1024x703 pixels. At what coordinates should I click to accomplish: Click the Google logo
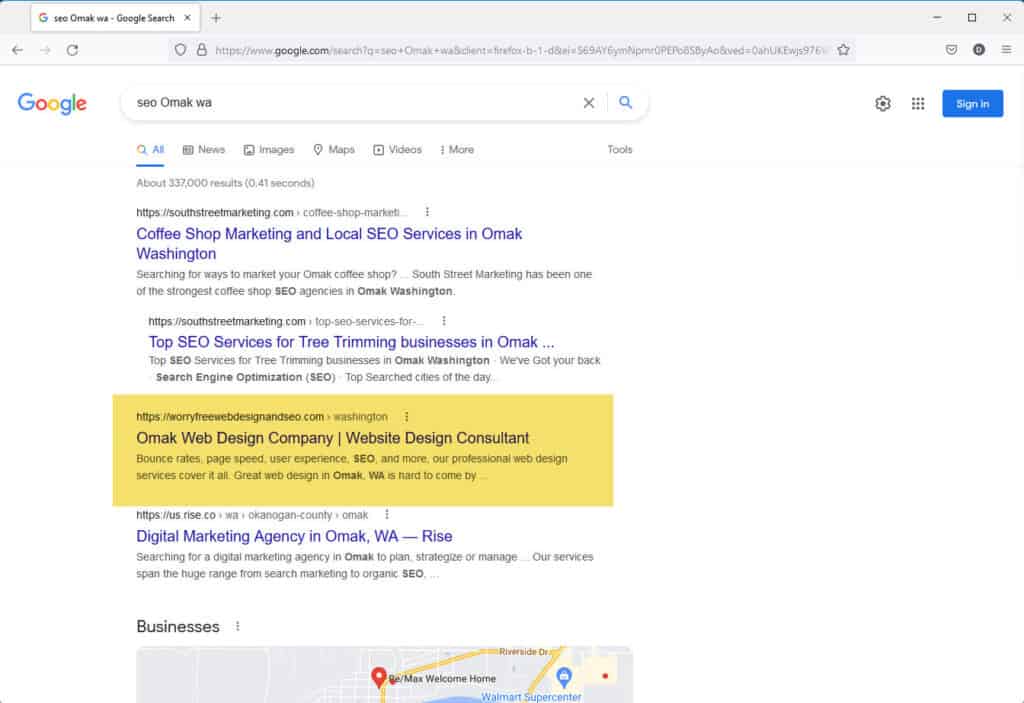click(52, 103)
